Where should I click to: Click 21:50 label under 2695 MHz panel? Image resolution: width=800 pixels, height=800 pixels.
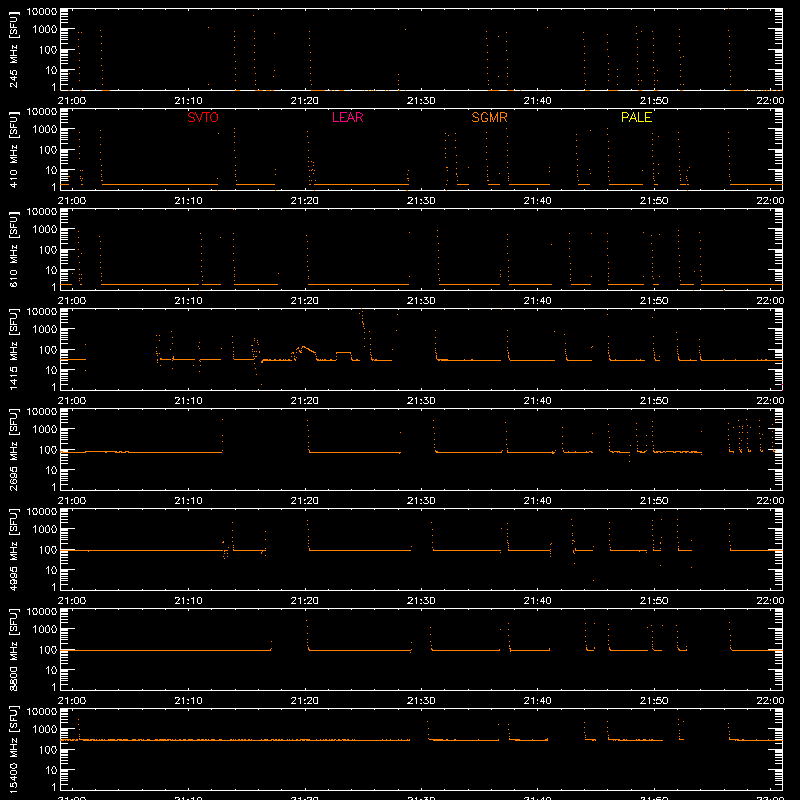(x=654, y=501)
